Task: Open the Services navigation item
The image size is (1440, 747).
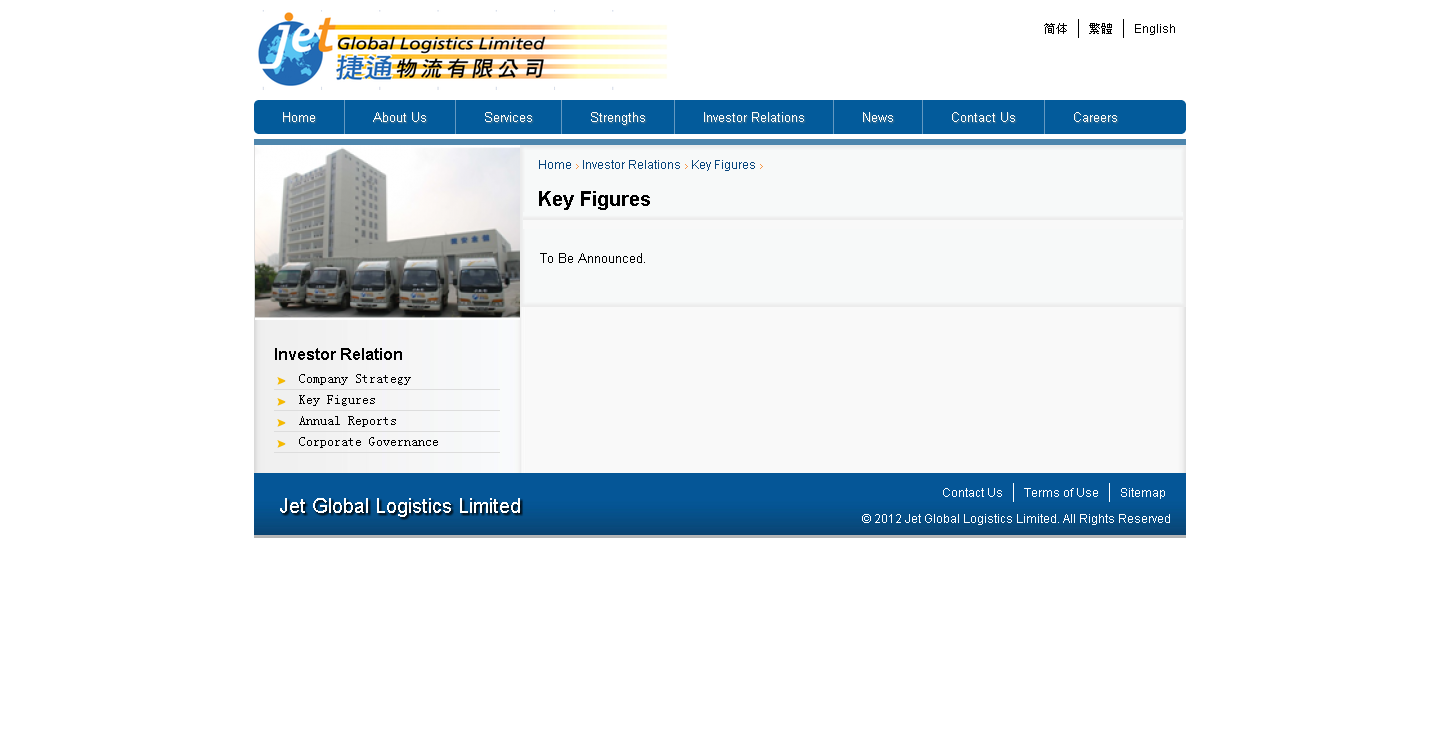Action: (x=508, y=118)
